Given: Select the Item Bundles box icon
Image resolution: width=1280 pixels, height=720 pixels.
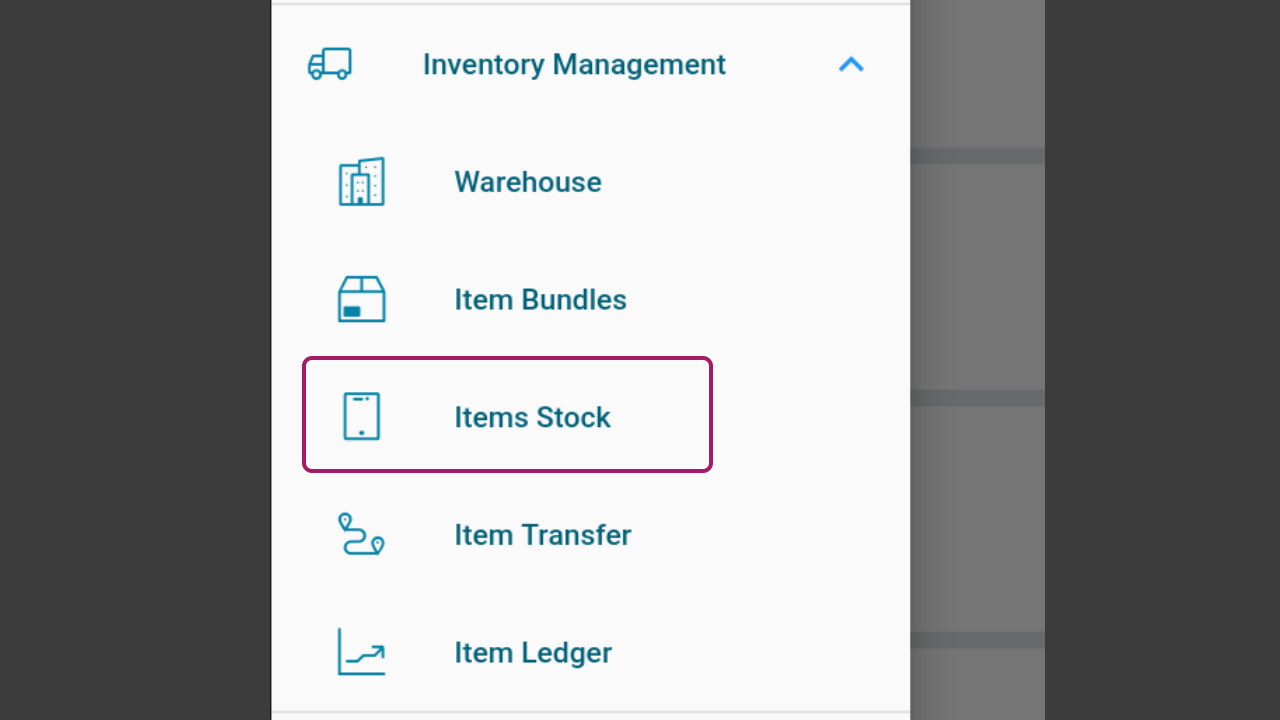Looking at the screenshot, I should tap(361, 299).
